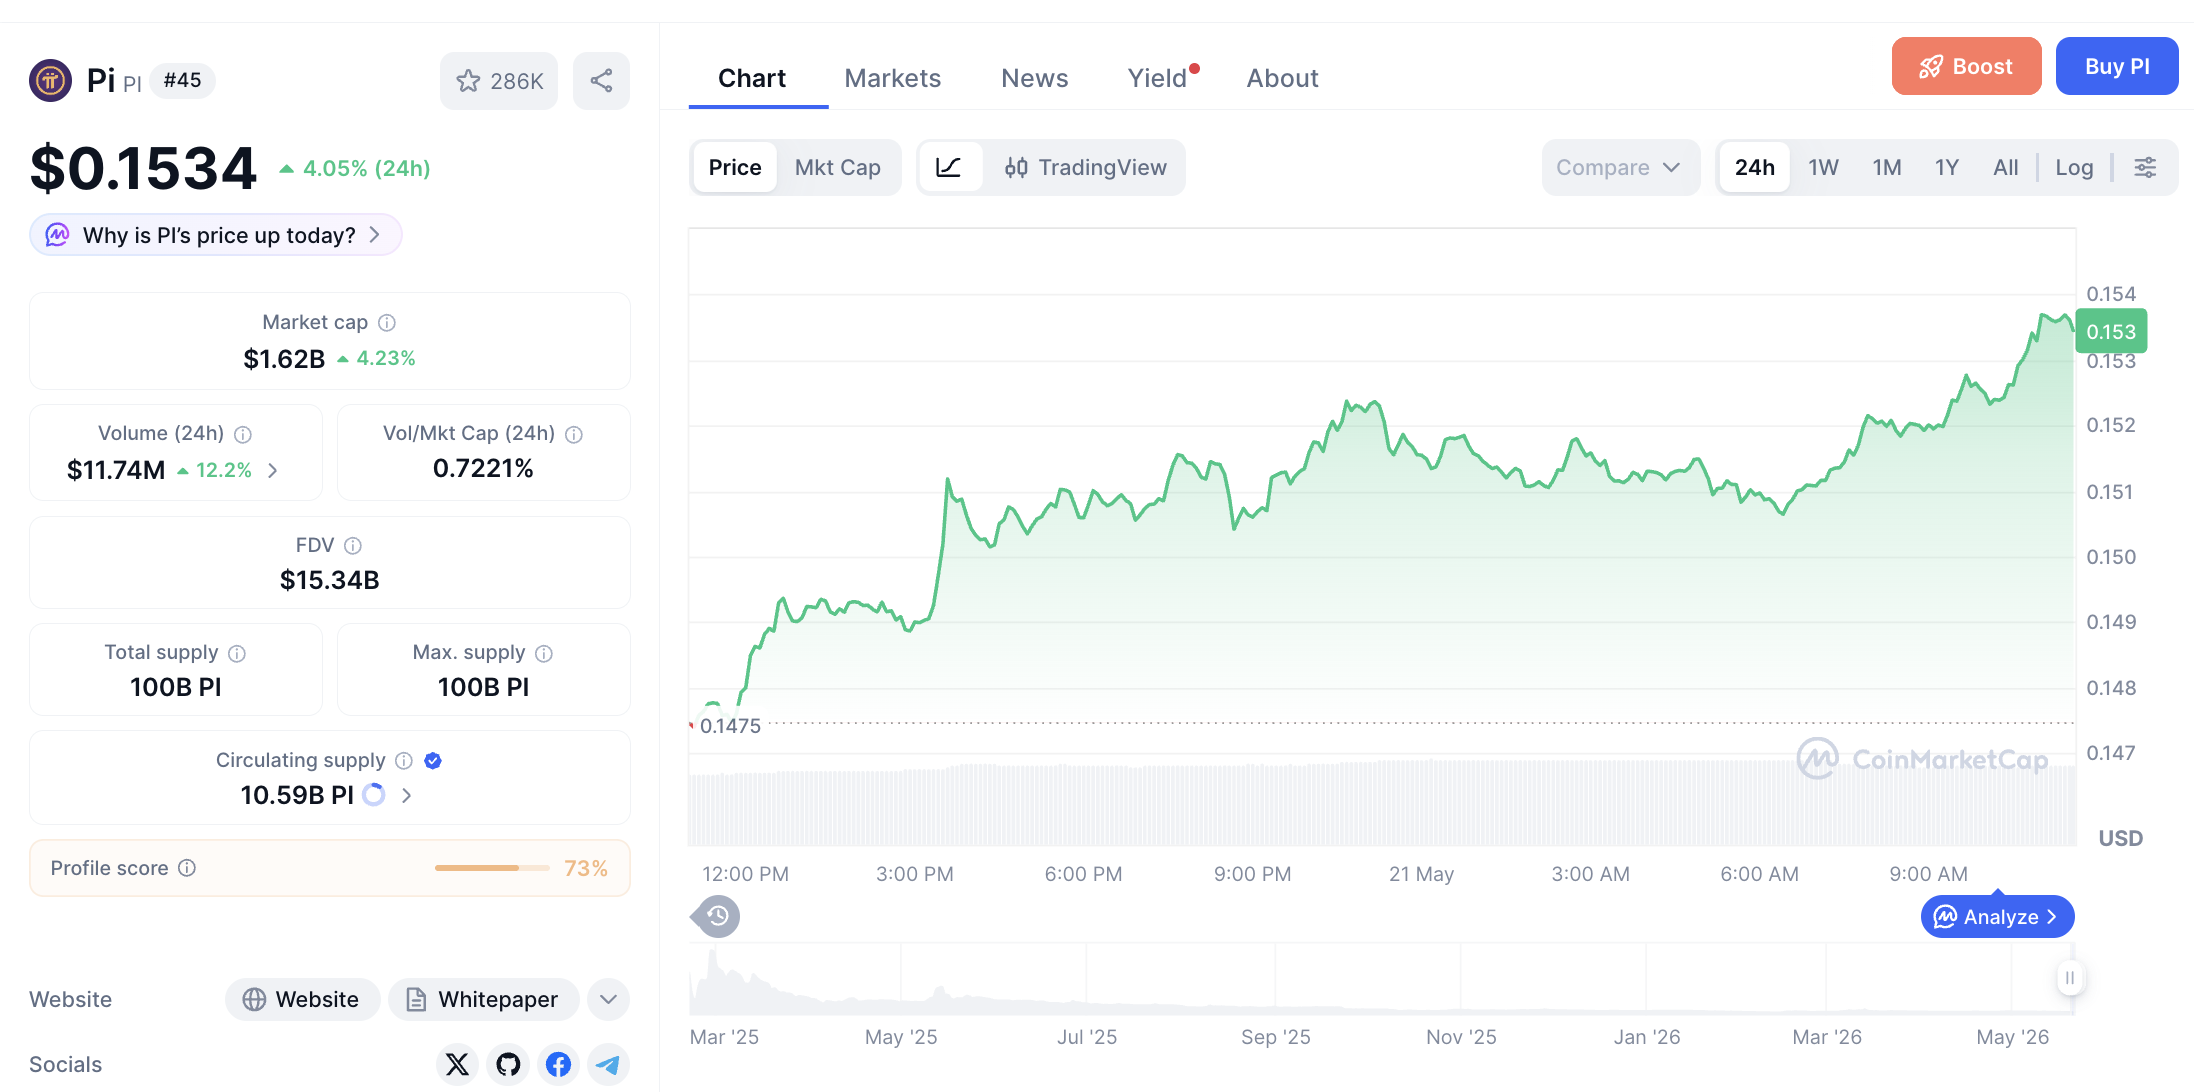Image resolution: width=2194 pixels, height=1092 pixels.
Task: Click the Pi coin logo icon
Action: pos(50,81)
